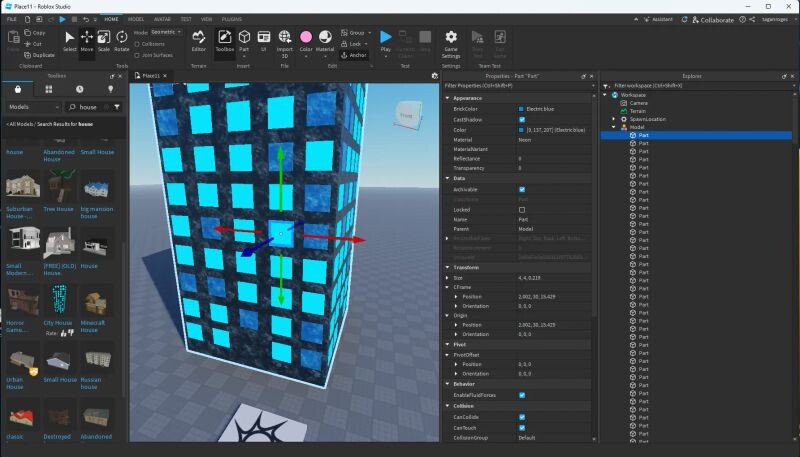Viewport: 800px width, 457px height.
Task: Click the All Models breadcrumb link
Action: 22,123
